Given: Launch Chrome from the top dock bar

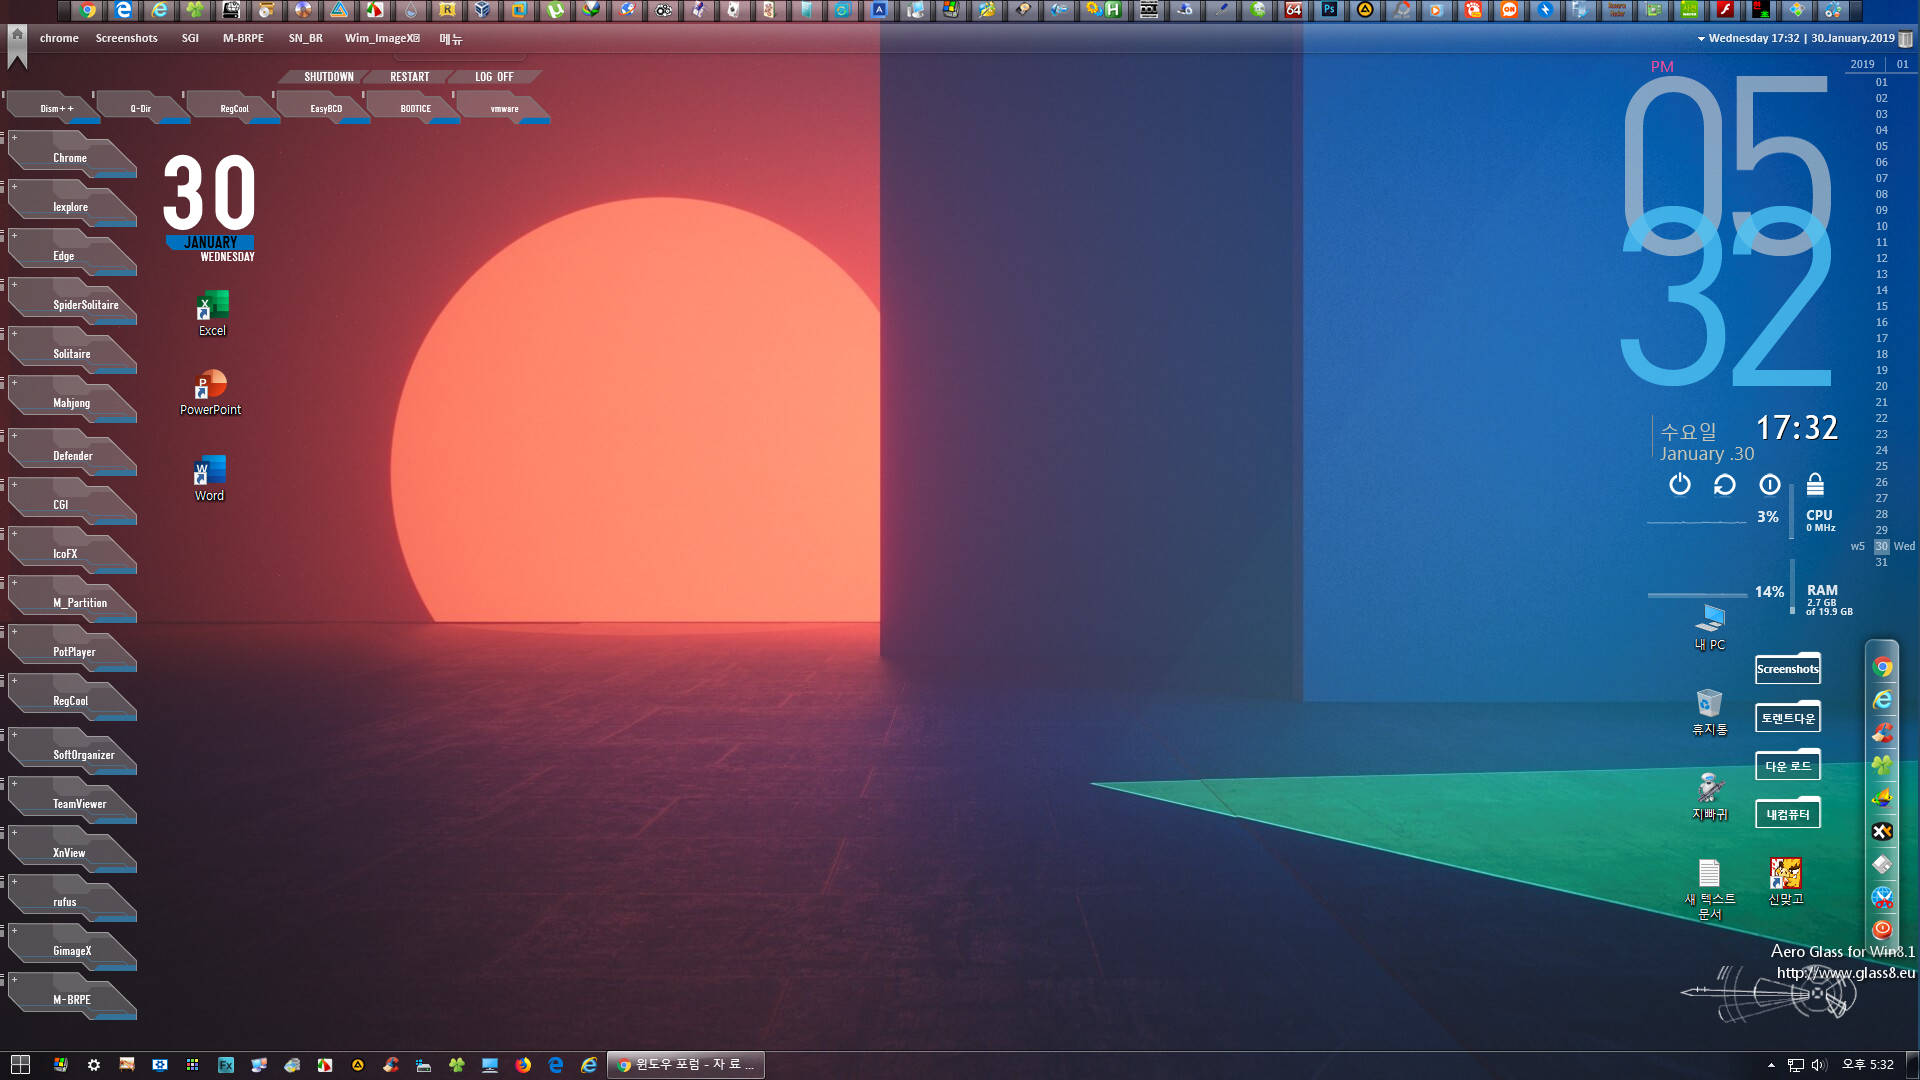Looking at the screenshot, I should tap(88, 10).
